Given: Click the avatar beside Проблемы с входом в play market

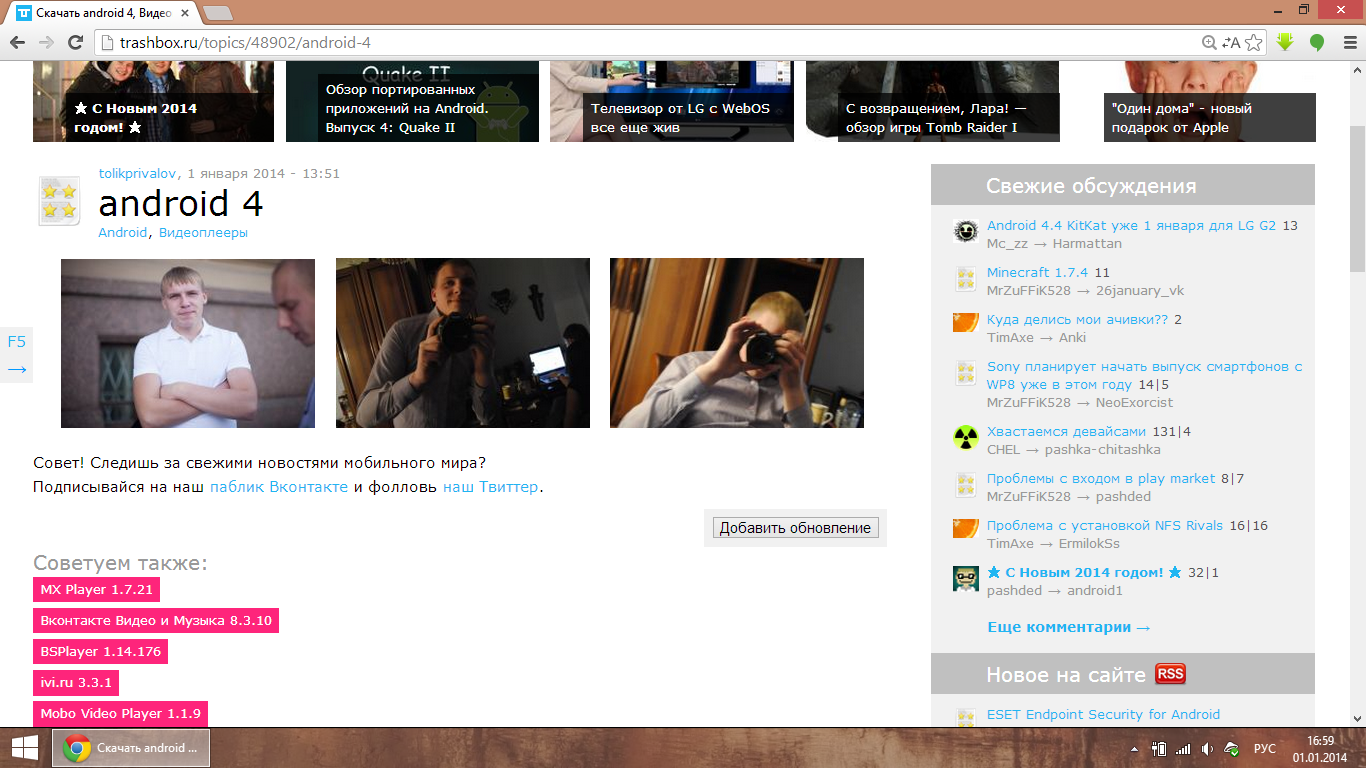Looking at the screenshot, I should pyautogui.click(x=965, y=485).
